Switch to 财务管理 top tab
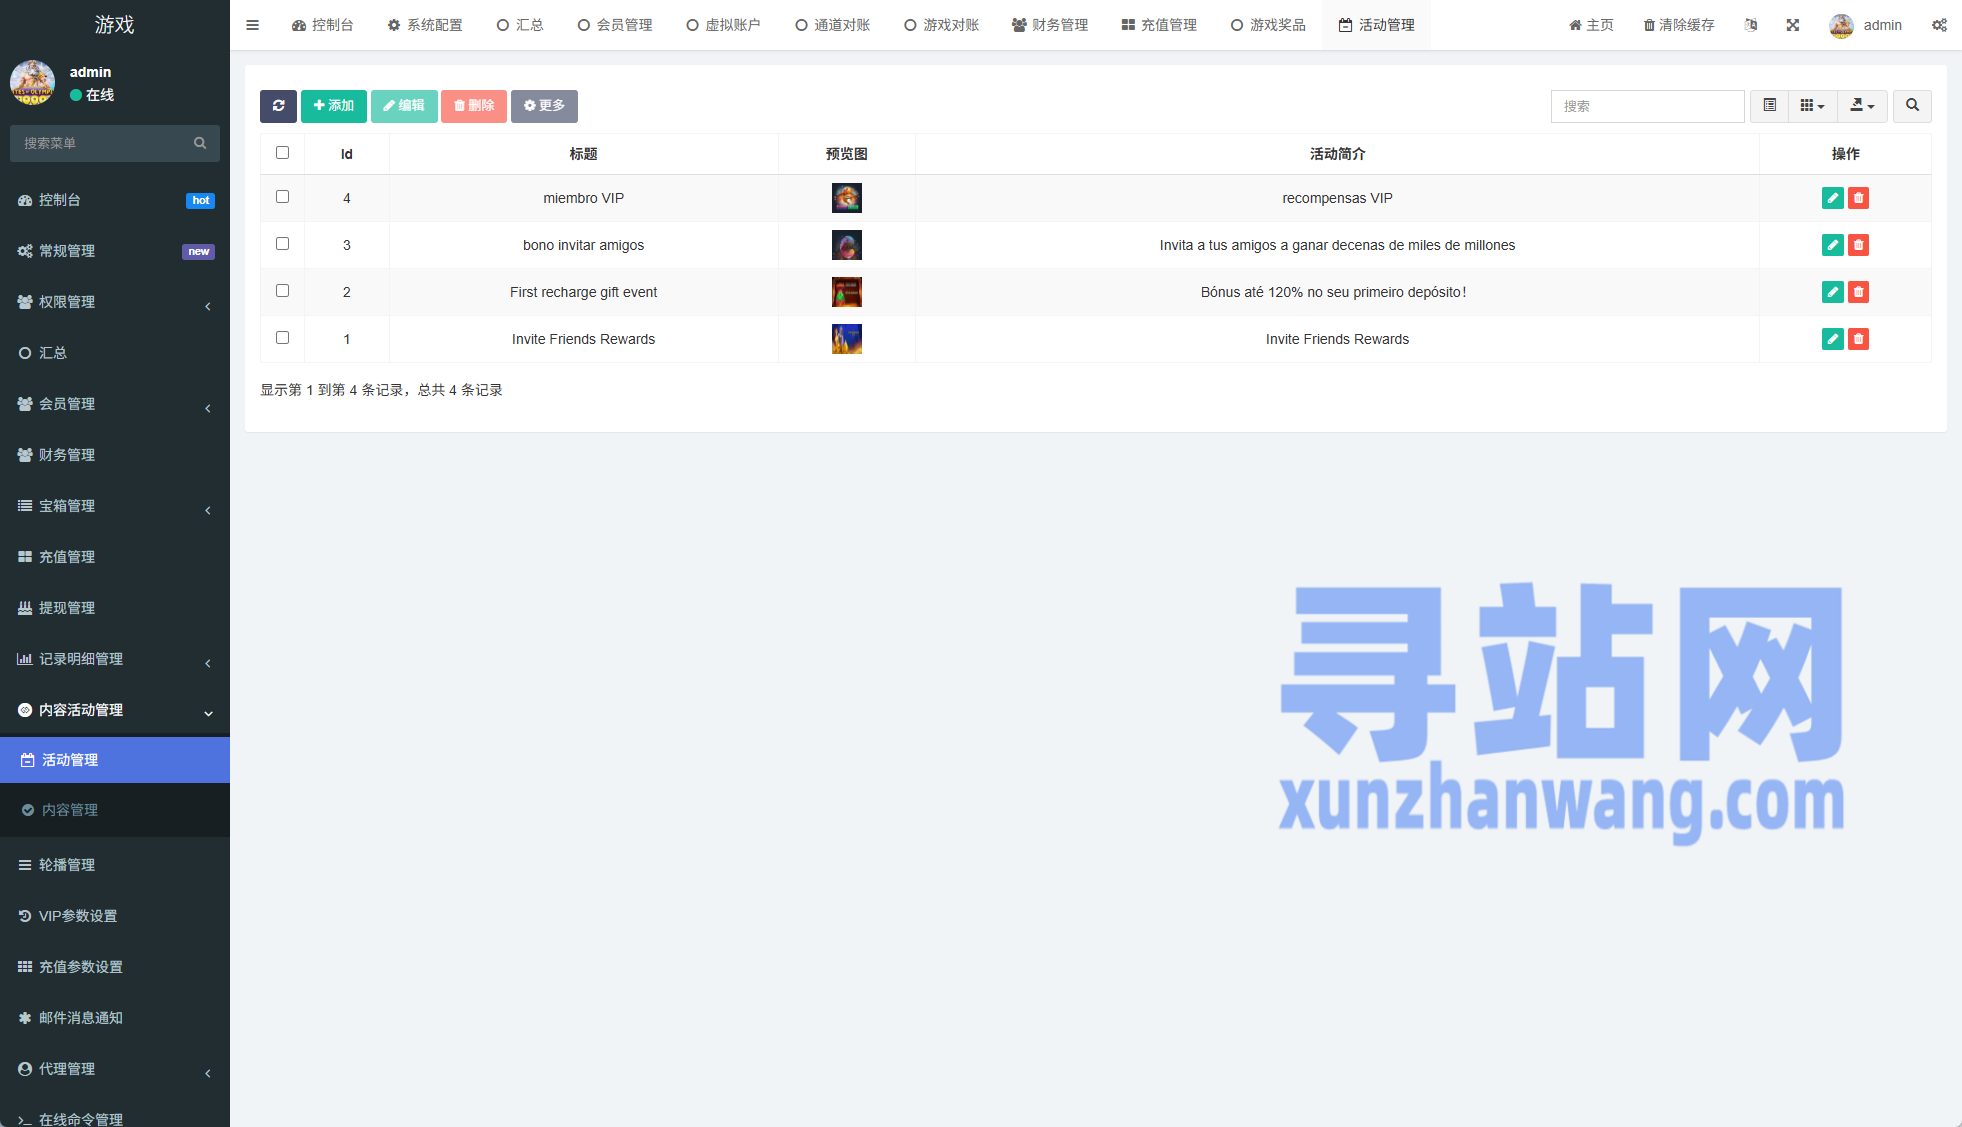Image resolution: width=1962 pixels, height=1127 pixels. [1050, 25]
